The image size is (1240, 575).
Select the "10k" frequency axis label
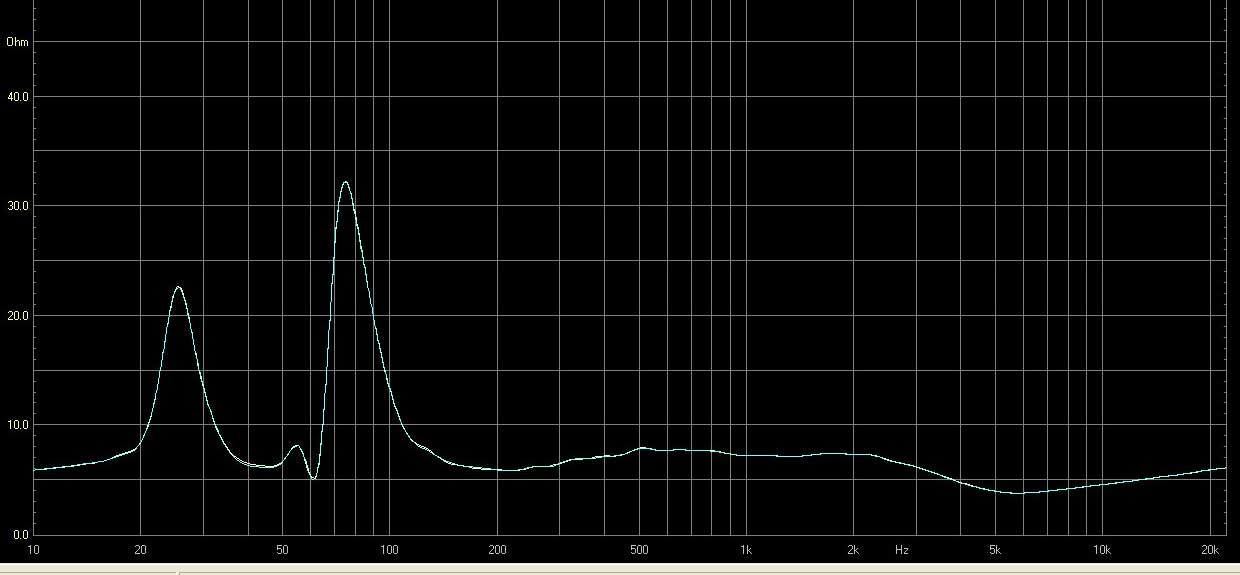pyautogui.click(x=1102, y=550)
